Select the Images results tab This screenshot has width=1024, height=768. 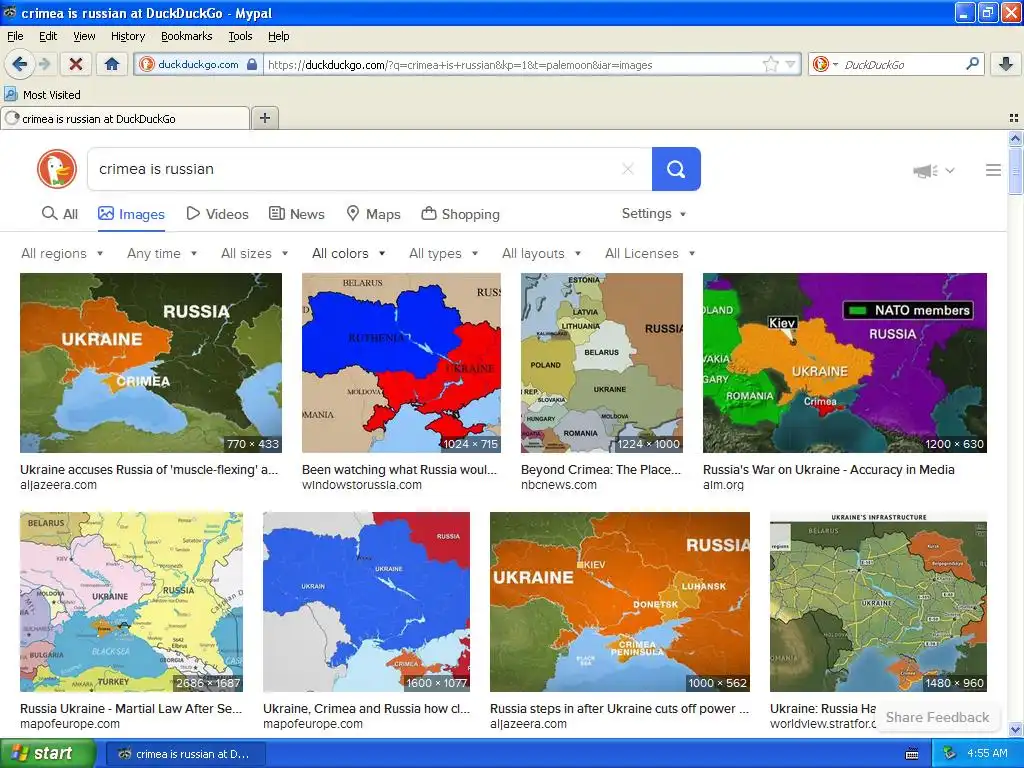131,214
